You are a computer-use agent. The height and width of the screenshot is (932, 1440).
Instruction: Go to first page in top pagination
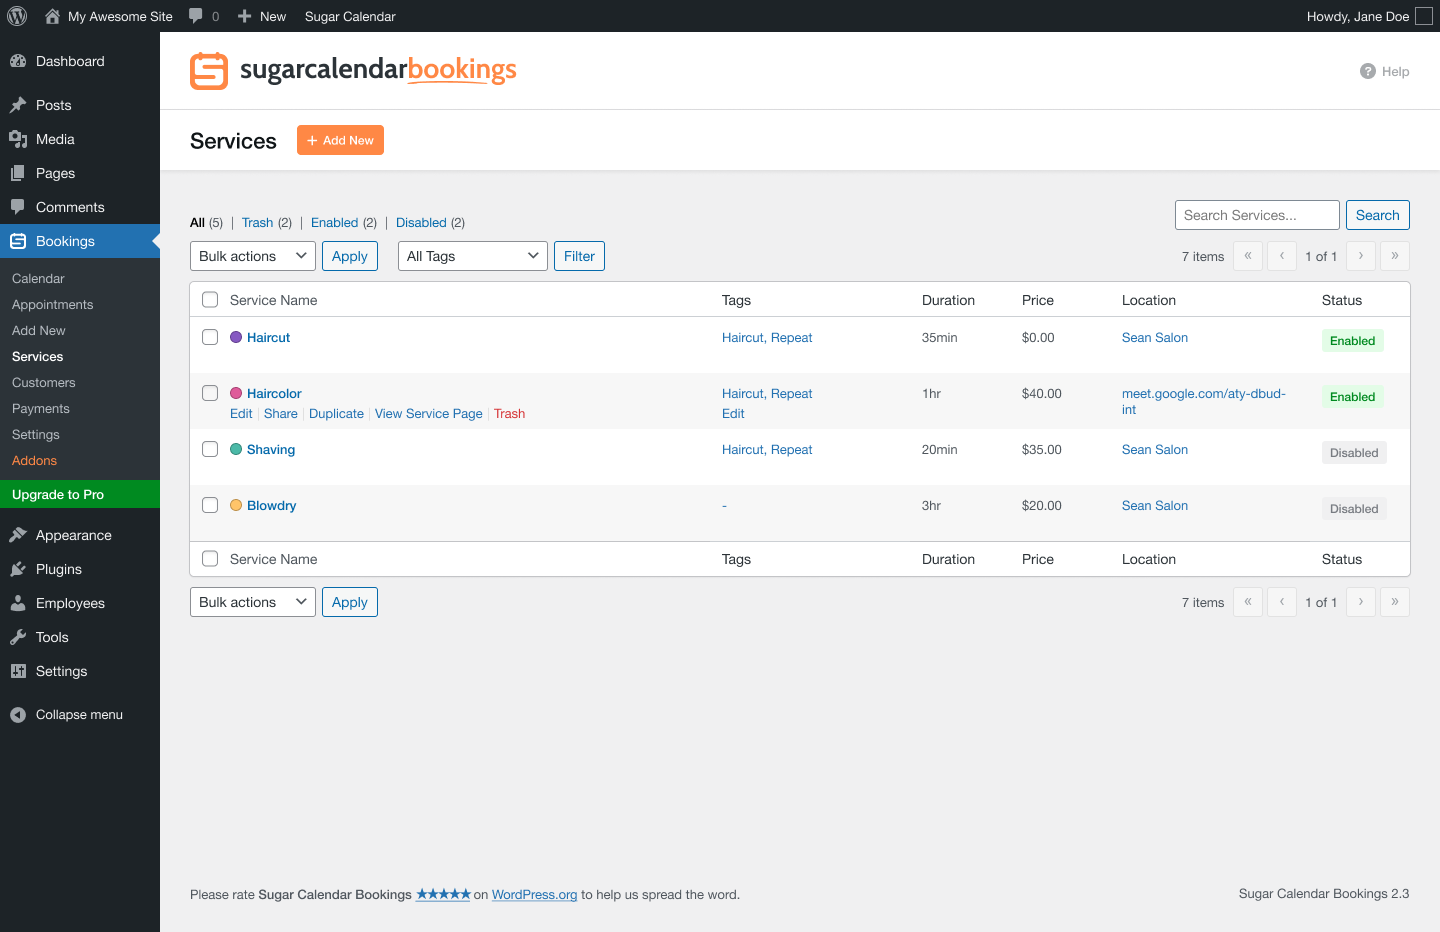[x=1248, y=256]
